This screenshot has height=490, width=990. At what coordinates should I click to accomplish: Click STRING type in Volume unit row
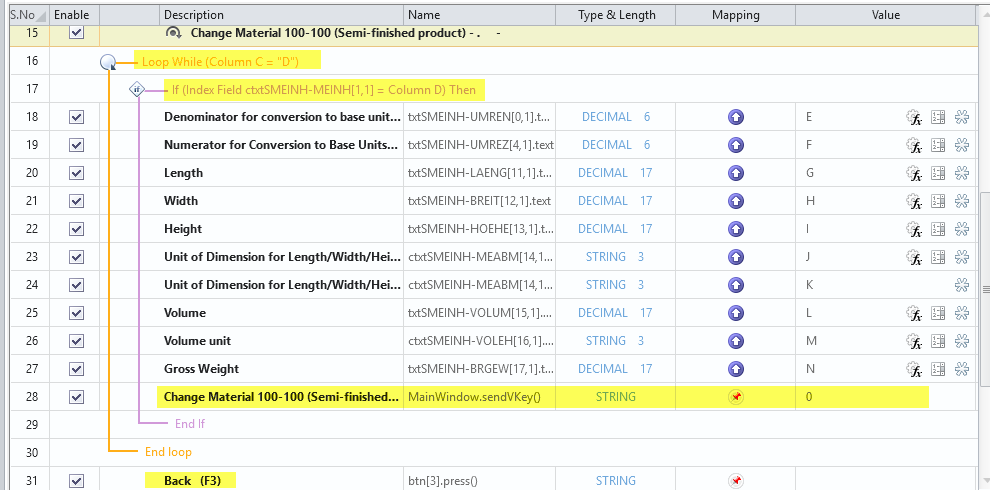[x=606, y=341]
